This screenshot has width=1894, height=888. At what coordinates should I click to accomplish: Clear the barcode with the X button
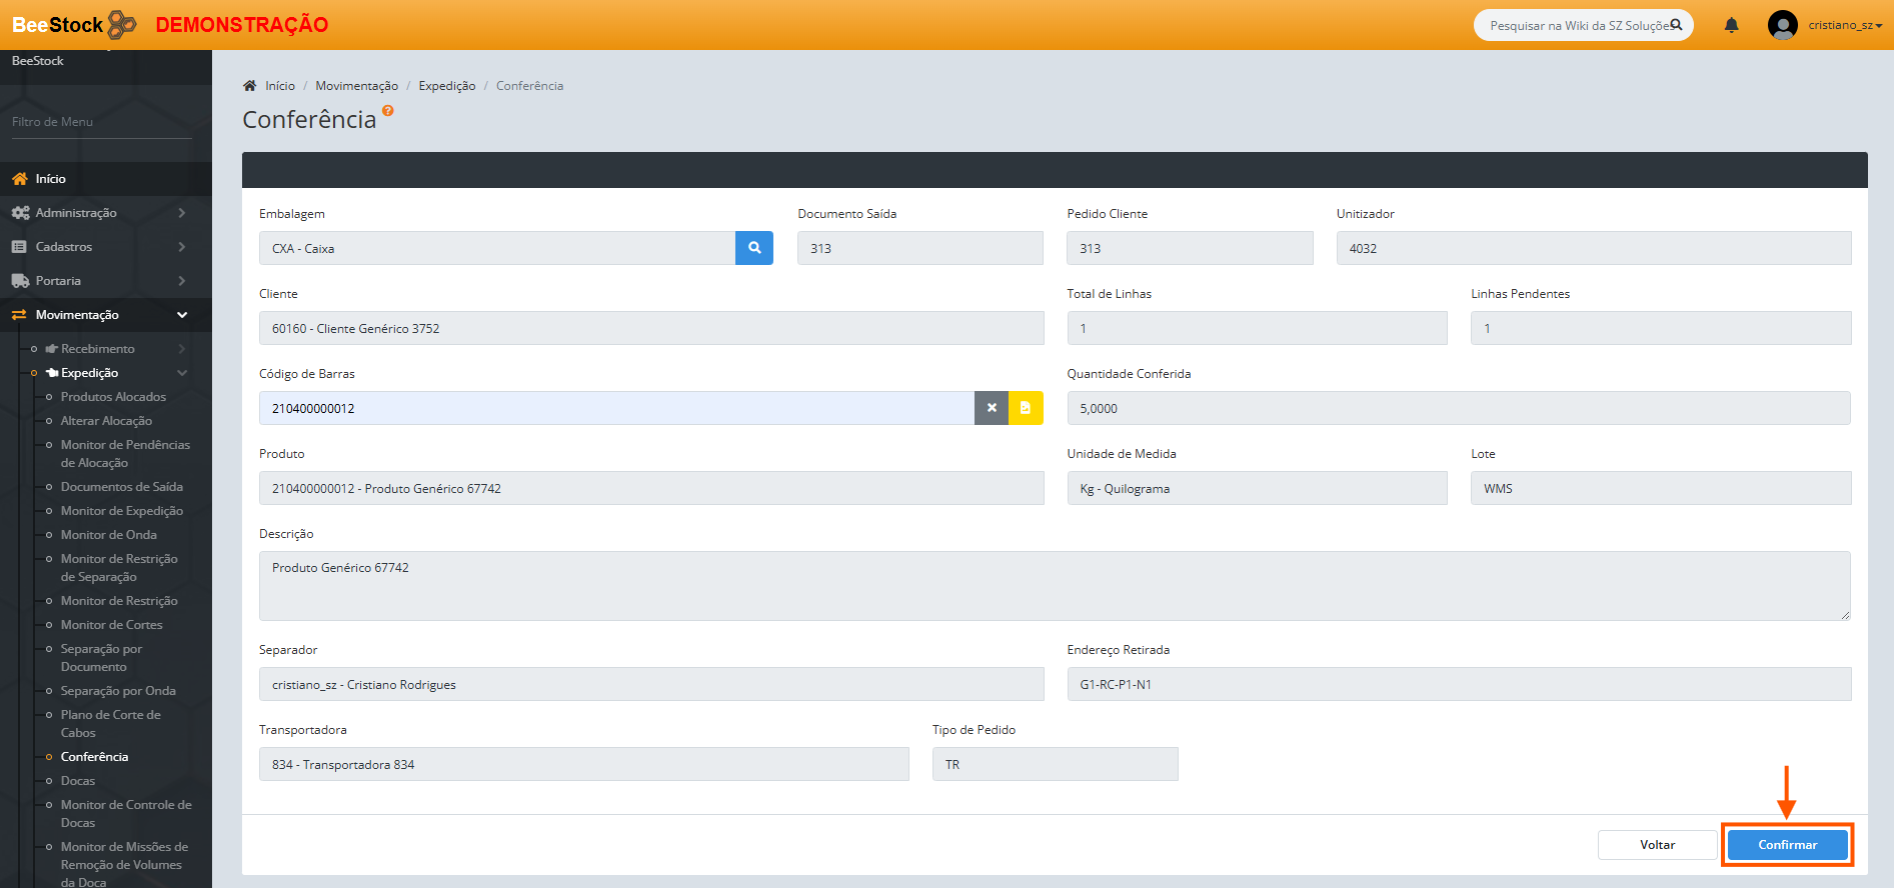[991, 408]
